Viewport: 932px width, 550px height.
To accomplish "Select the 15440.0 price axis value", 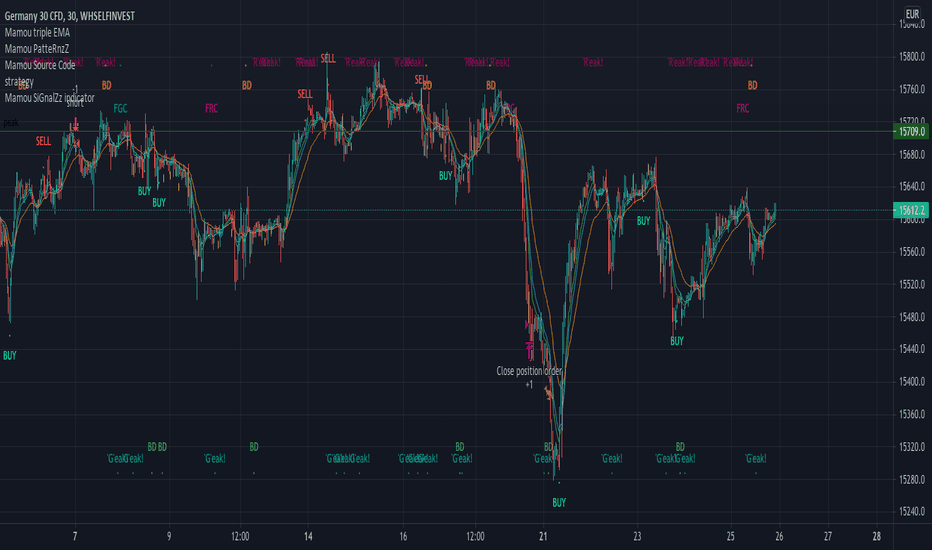I will pos(912,349).
